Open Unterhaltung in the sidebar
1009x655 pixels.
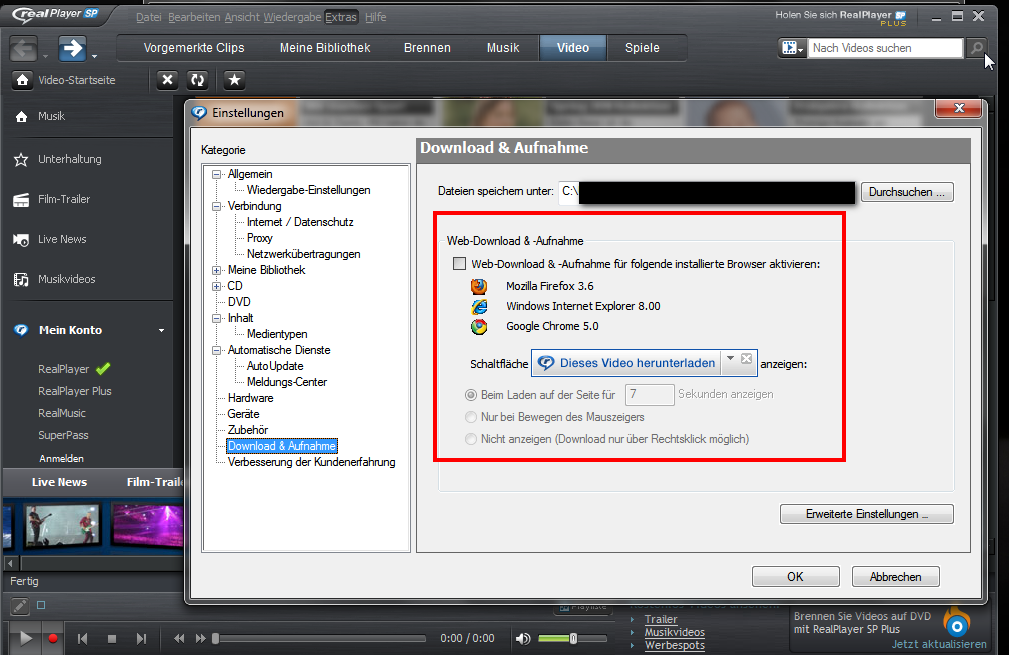click(69, 159)
